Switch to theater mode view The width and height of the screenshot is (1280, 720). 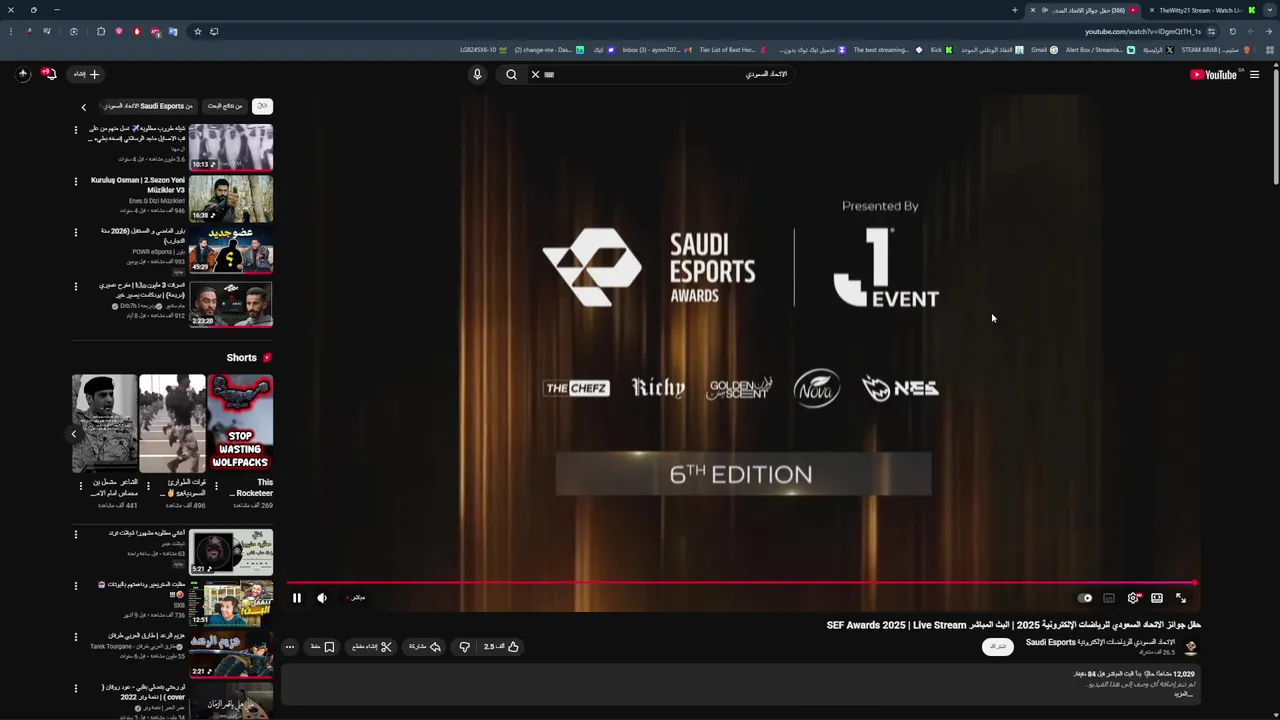click(1157, 598)
